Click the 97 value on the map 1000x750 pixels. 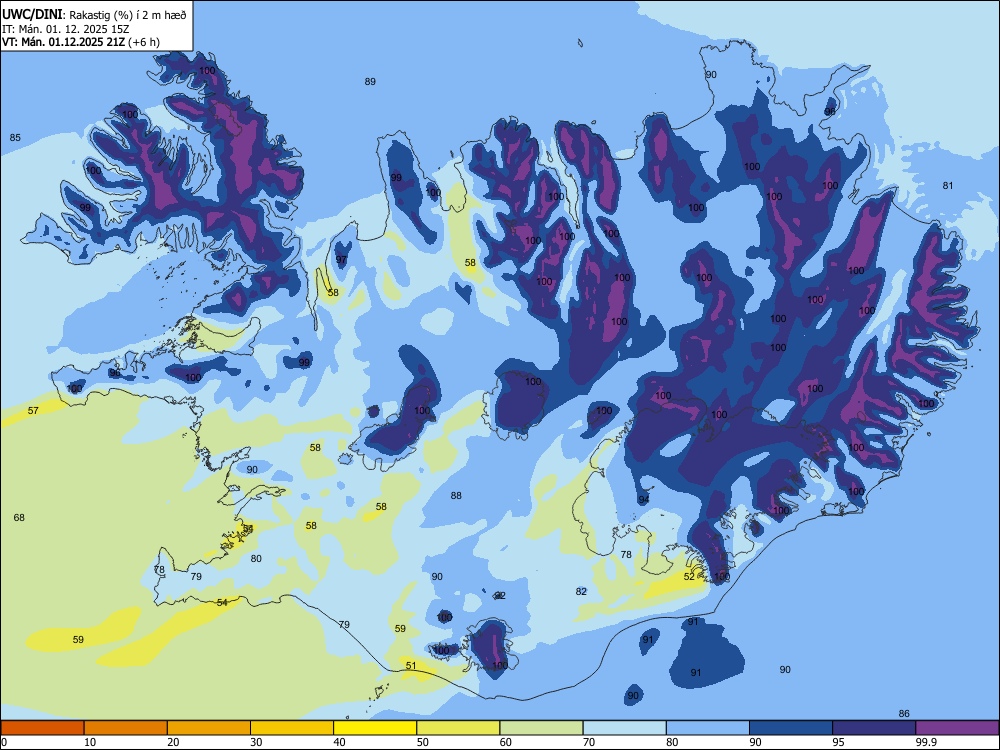tap(342, 260)
